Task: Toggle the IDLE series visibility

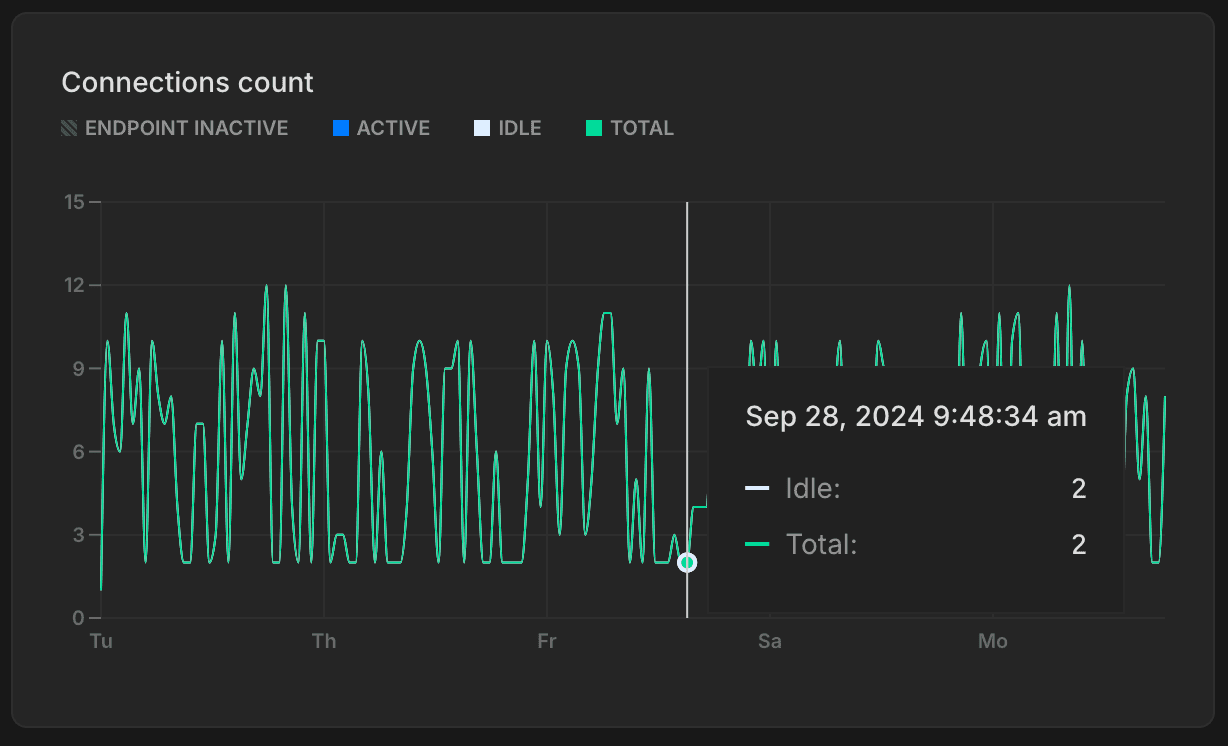Action: [x=507, y=128]
